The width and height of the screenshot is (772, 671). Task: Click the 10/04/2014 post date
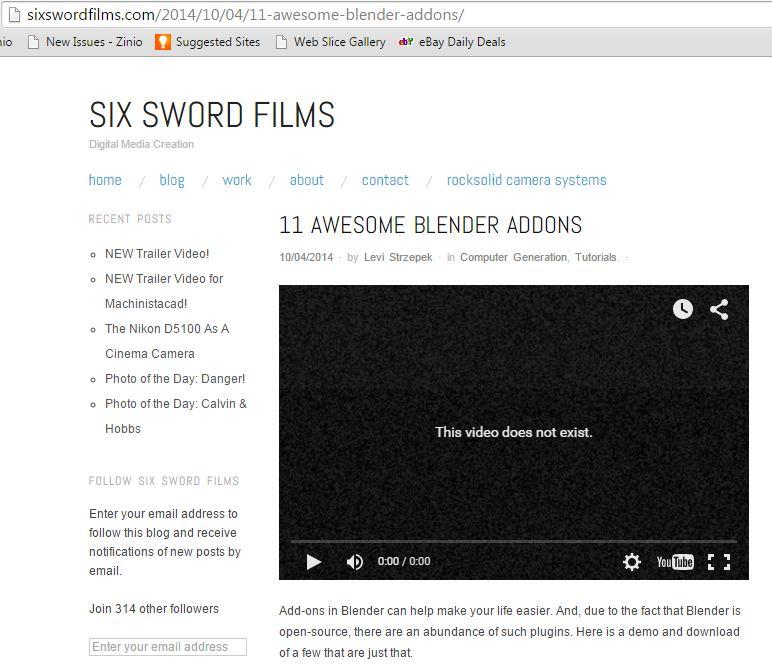click(306, 257)
